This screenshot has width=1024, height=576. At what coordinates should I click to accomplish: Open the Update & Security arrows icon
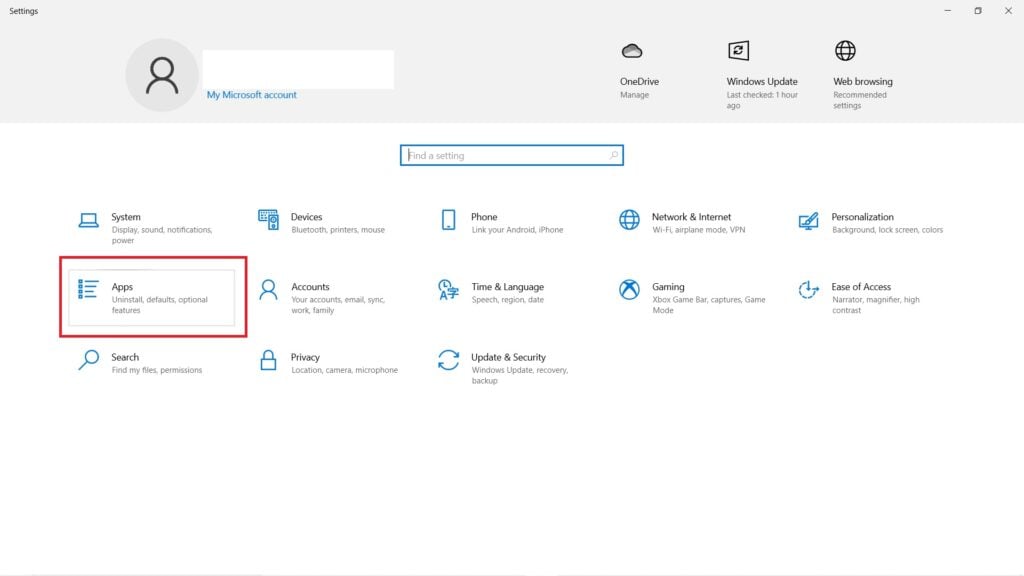(448, 360)
